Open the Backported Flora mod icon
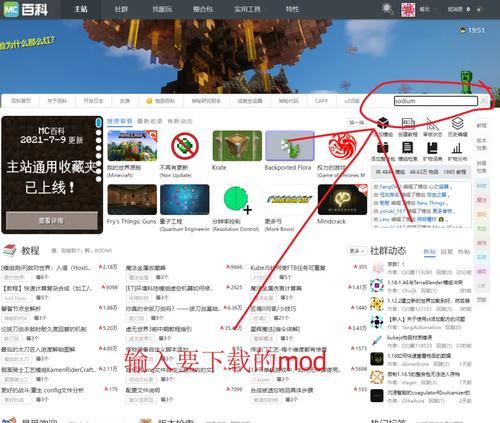The height and width of the screenshot is (423, 500). (x=290, y=146)
